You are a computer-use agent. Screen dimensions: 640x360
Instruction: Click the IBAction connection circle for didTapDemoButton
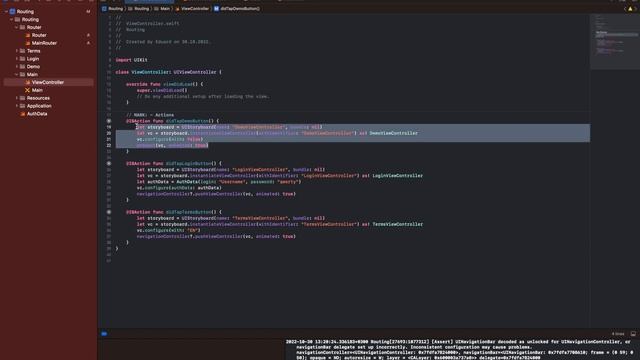coord(109,121)
